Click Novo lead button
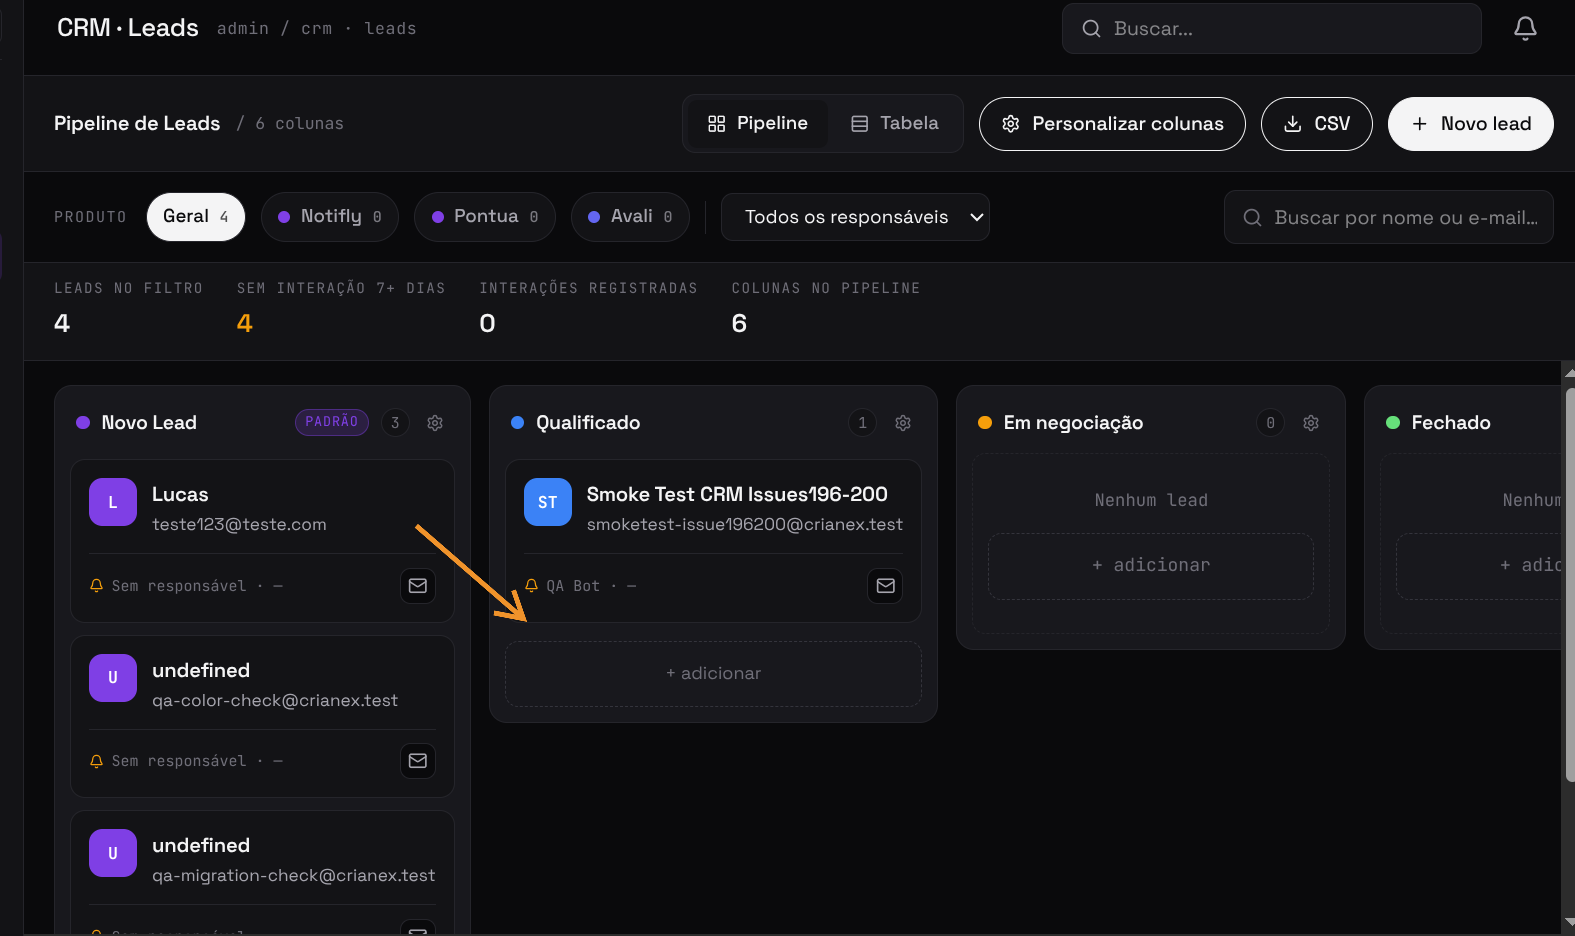Image resolution: width=1575 pixels, height=936 pixels. click(1471, 124)
